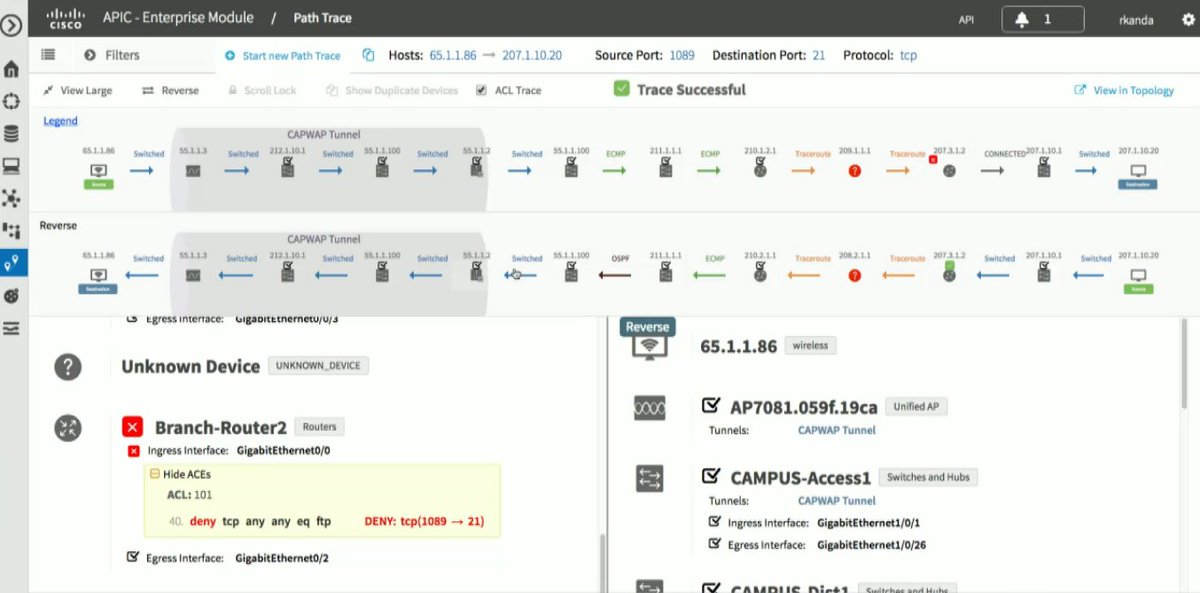Collapse ACL details with Hide ACEs
1200x593 pixels.
click(x=180, y=474)
